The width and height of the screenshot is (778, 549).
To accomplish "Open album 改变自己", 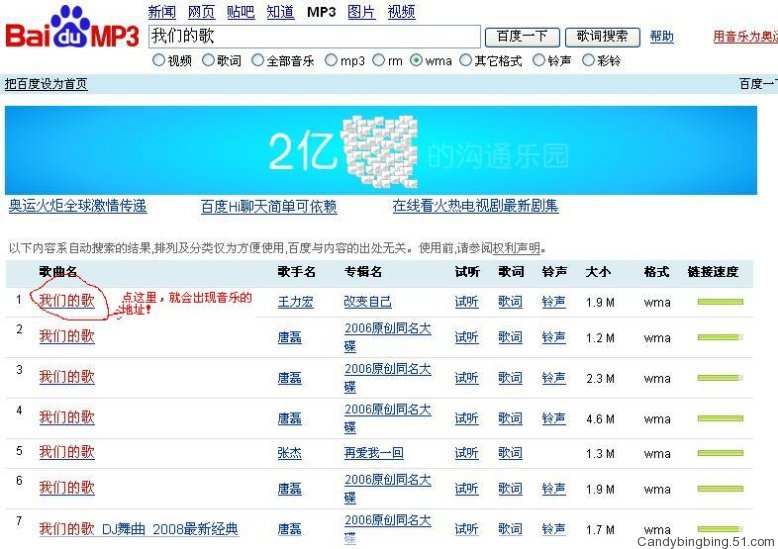I will [368, 302].
